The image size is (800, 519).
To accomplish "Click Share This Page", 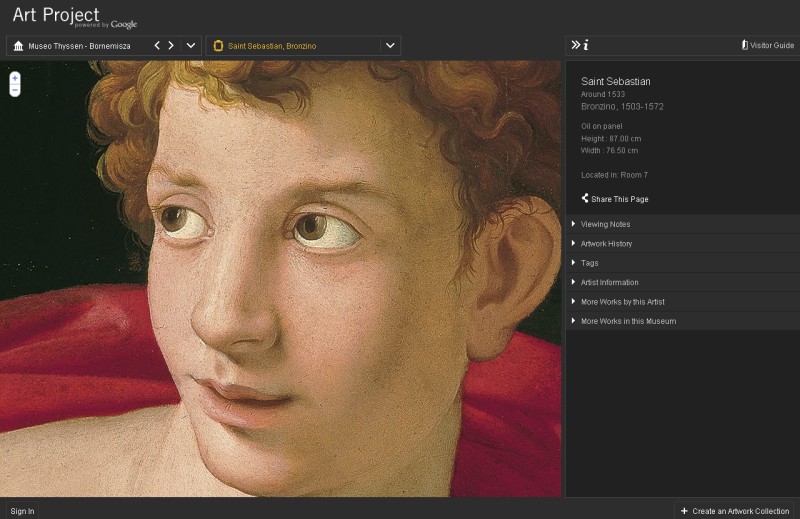I will tap(619, 199).
